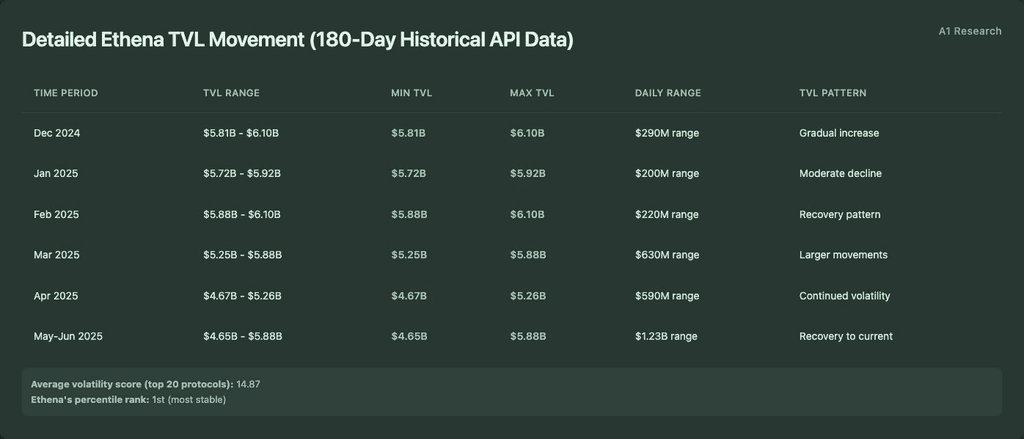Click the Detailed Ethena TVL Movement title
The width and height of the screenshot is (1024, 439).
tap(298, 39)
